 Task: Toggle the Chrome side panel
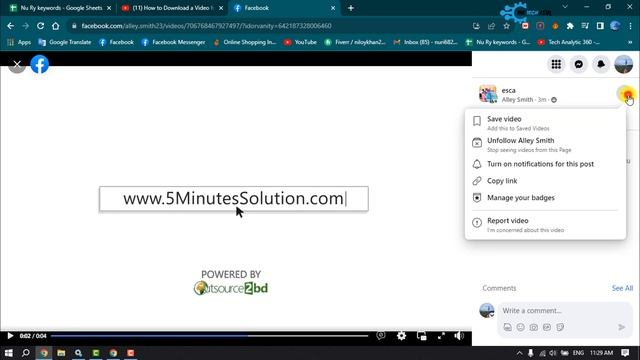point(600,26)
